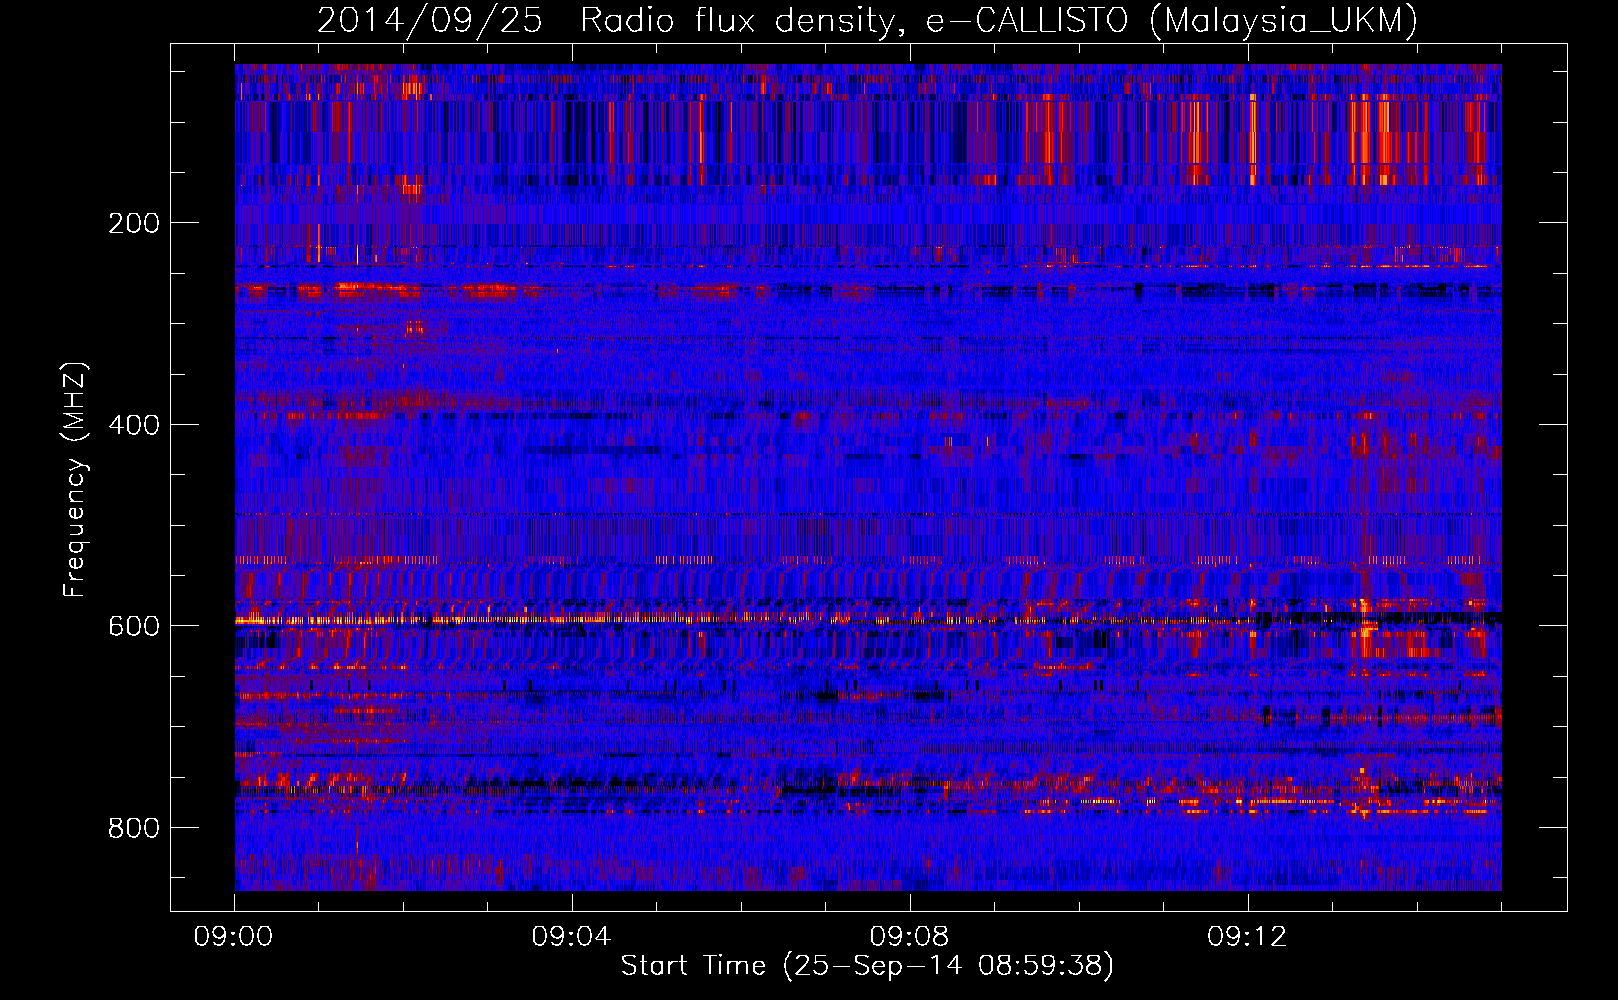Image resolution: width=1618 pixels, height=1000 pixels.
Task: Click the 400 frequency tick label
Action: tap(134, 425)
